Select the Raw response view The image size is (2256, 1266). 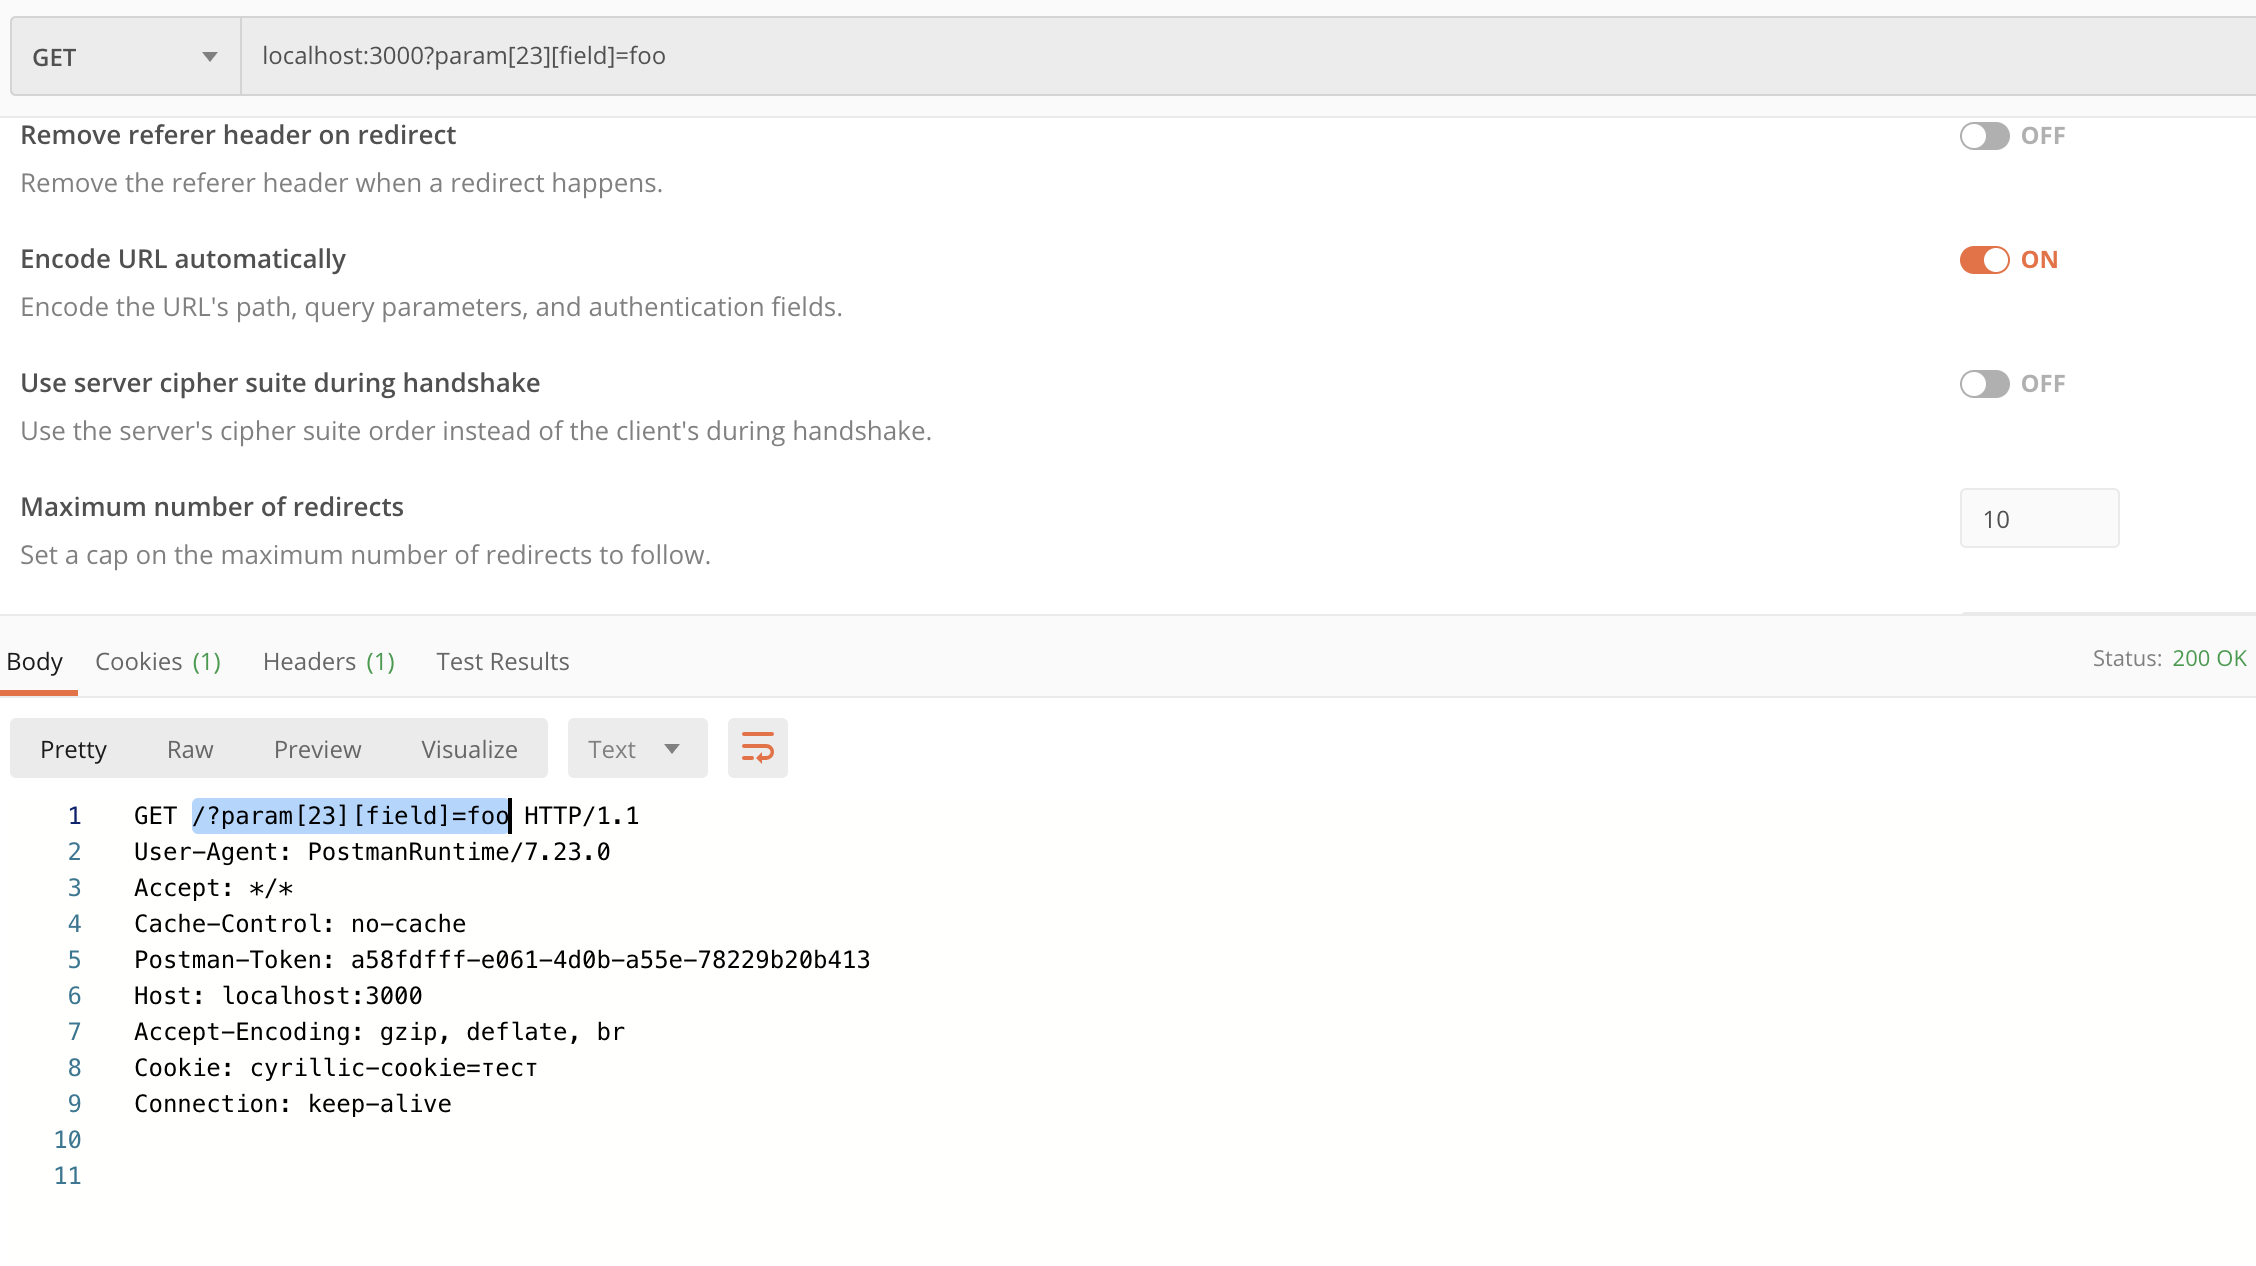(x=189, y=748)
